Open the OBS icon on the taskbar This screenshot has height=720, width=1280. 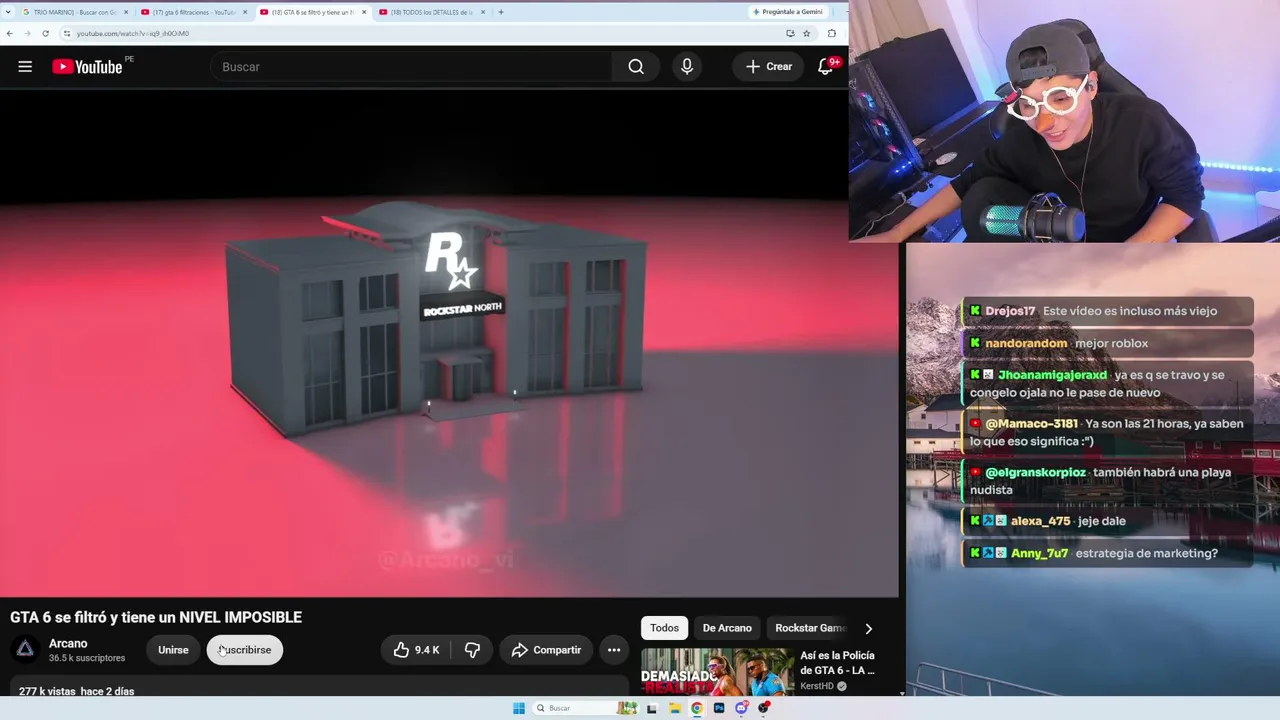[764, 708]
